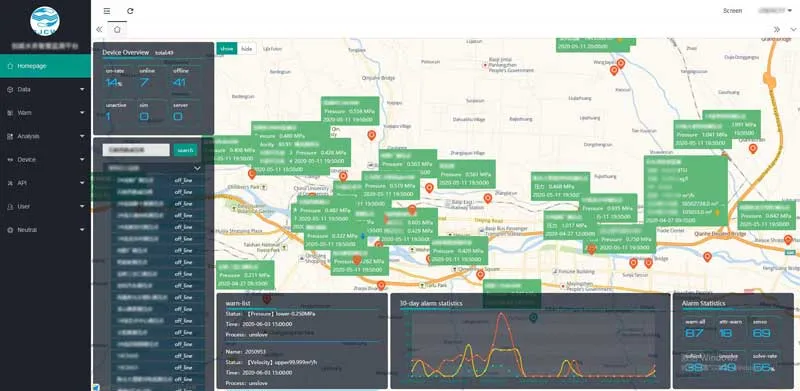Select map pin below 0.534 MPa label
Image resolution: width=800 pixels, height=391 pixels.
pyautogui.click(x=372, y=135)
